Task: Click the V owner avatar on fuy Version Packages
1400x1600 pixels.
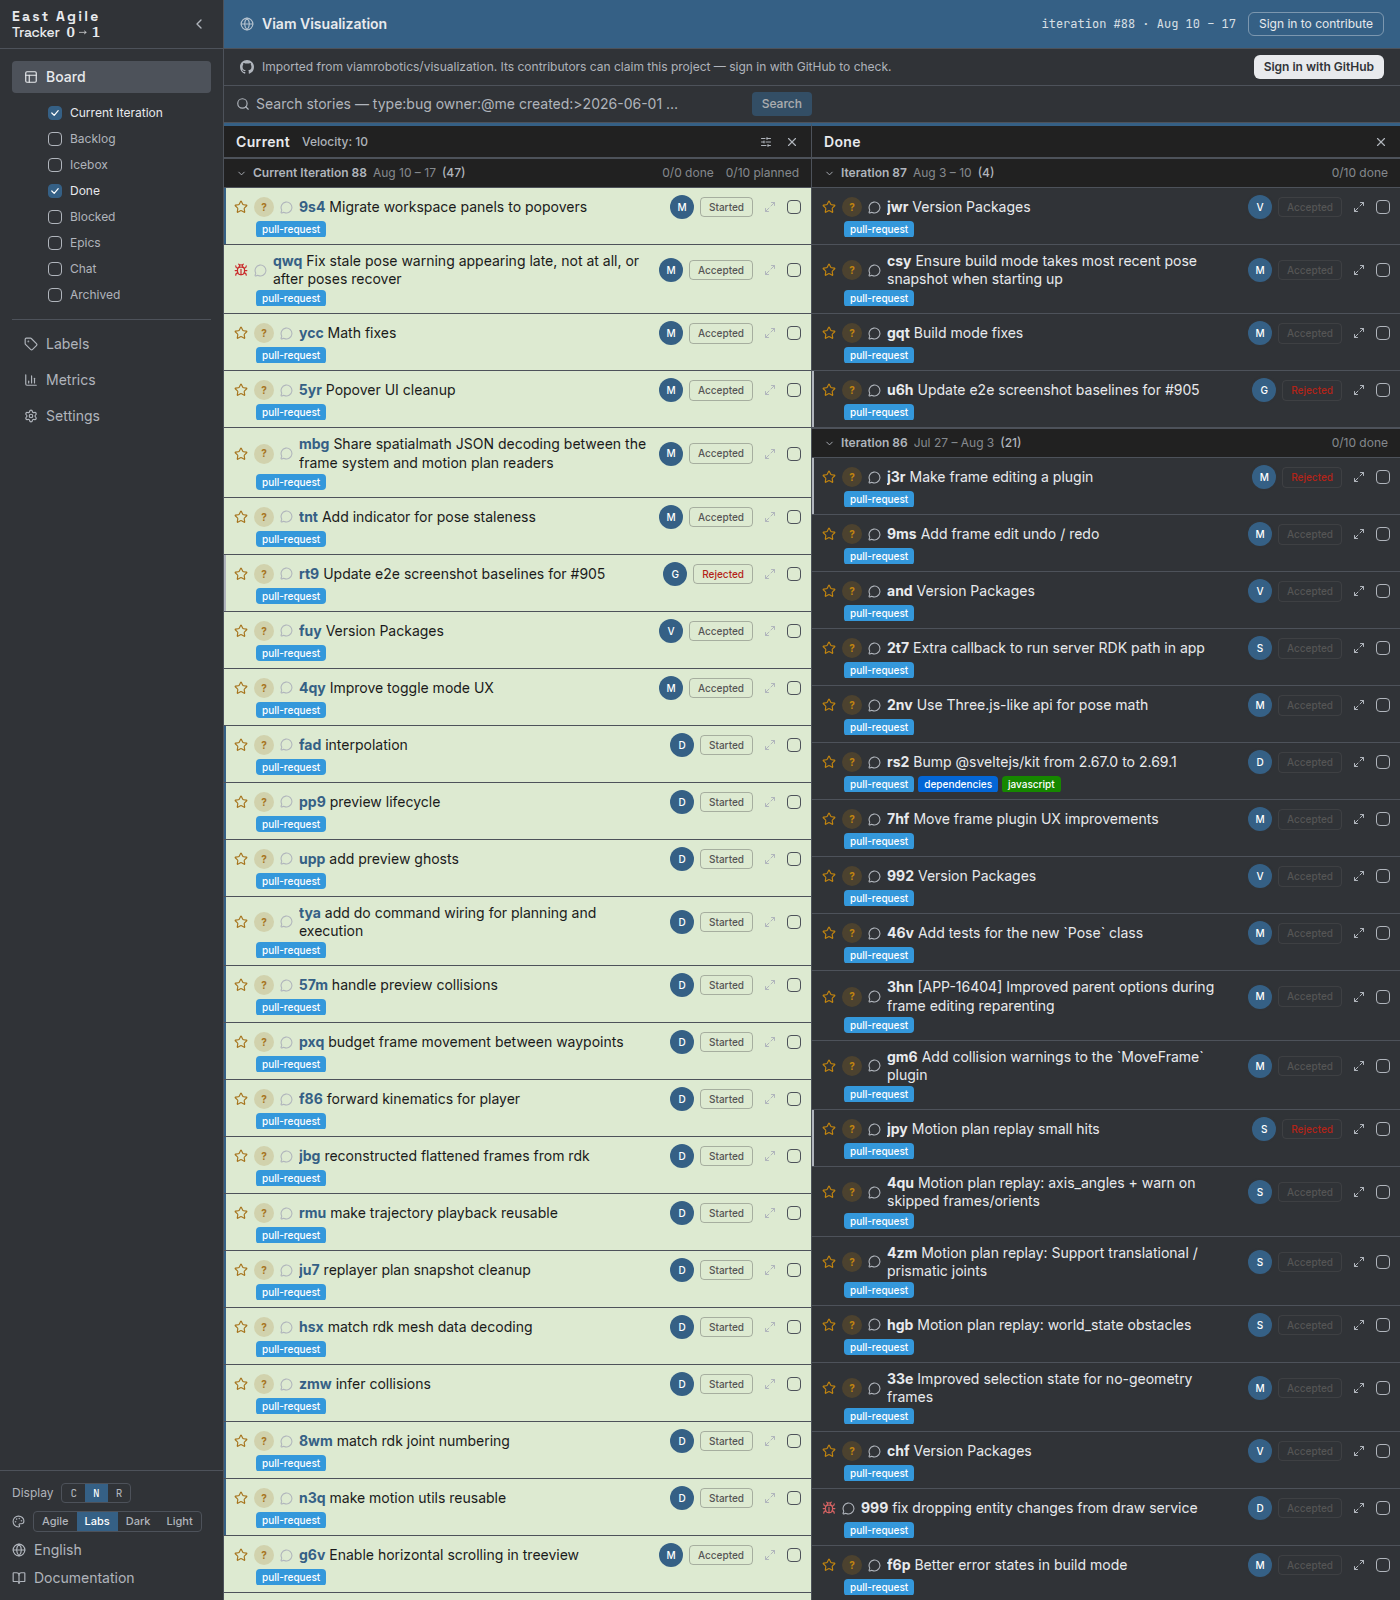Action: click(x=671, y=631)
